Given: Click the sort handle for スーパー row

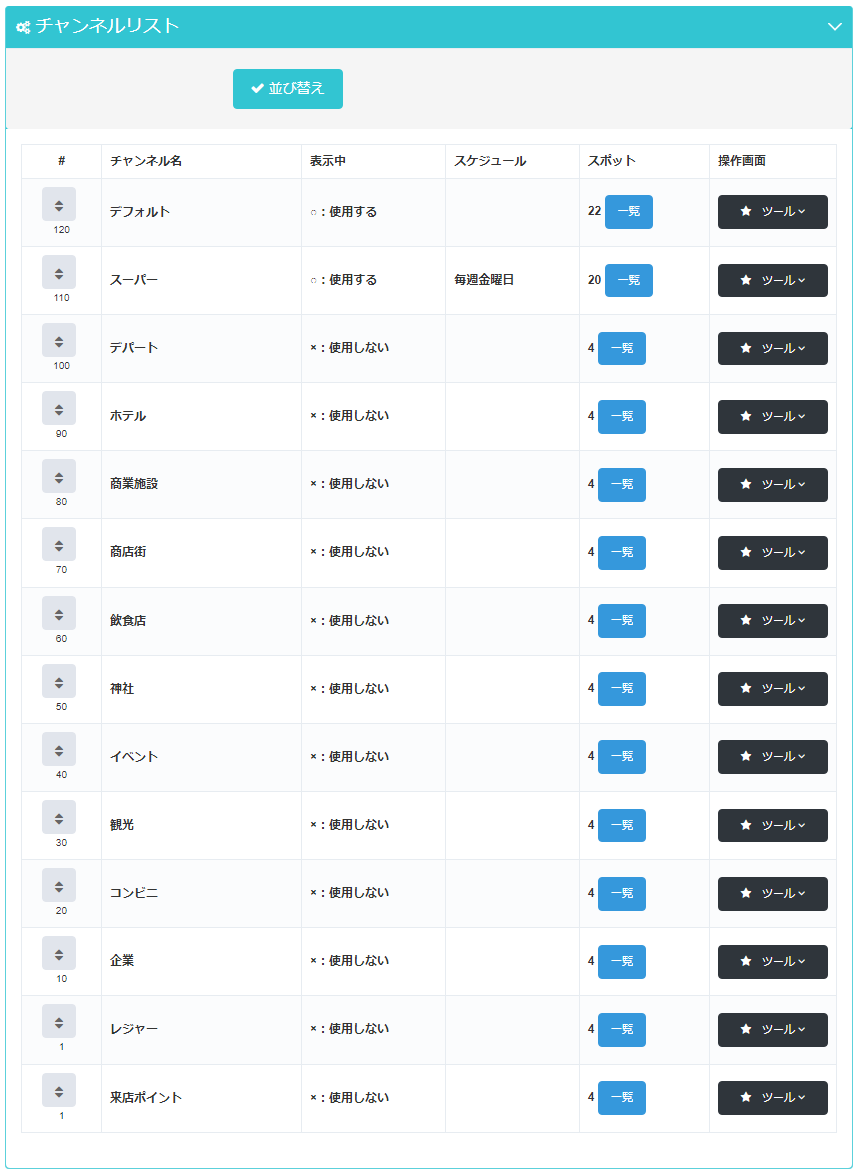Looking at the screenshot, I should coord(59,273).
